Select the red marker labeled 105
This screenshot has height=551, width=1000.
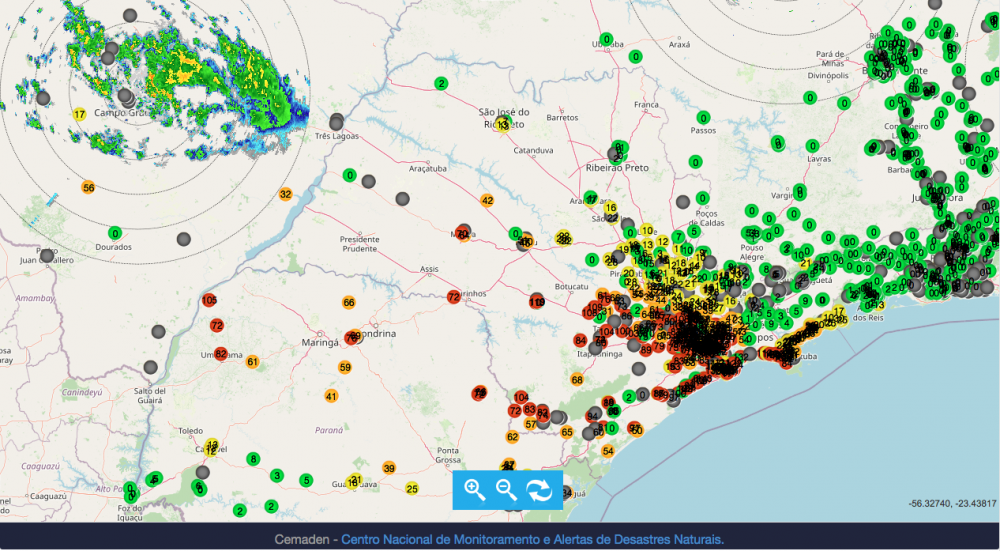click(x=209, y=300)
